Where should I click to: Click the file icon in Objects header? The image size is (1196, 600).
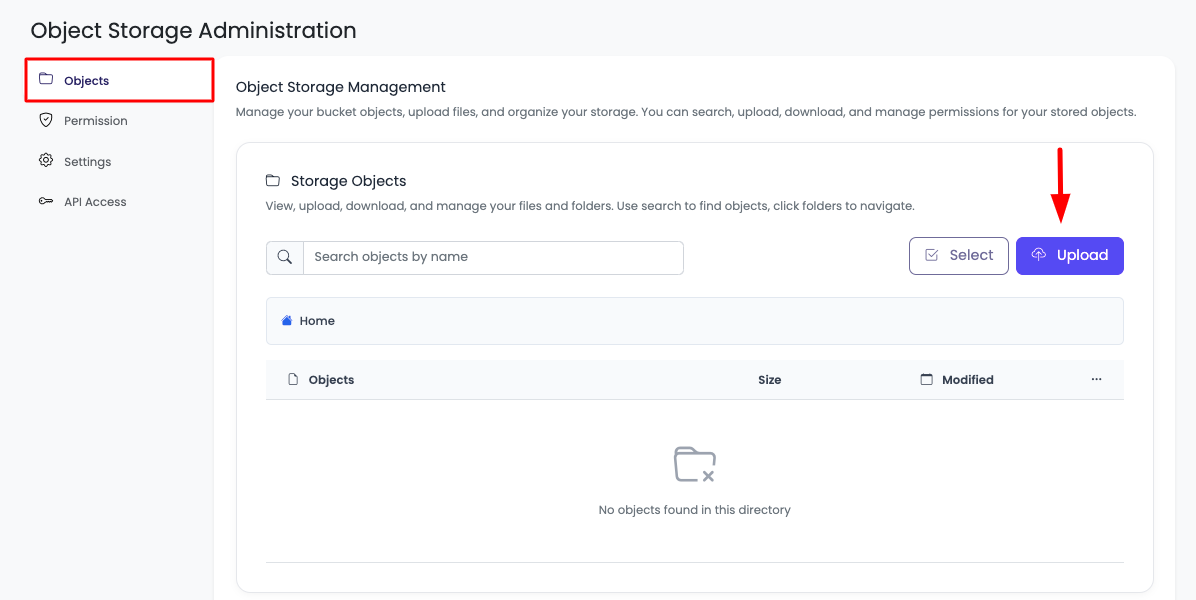pos(293,380)
